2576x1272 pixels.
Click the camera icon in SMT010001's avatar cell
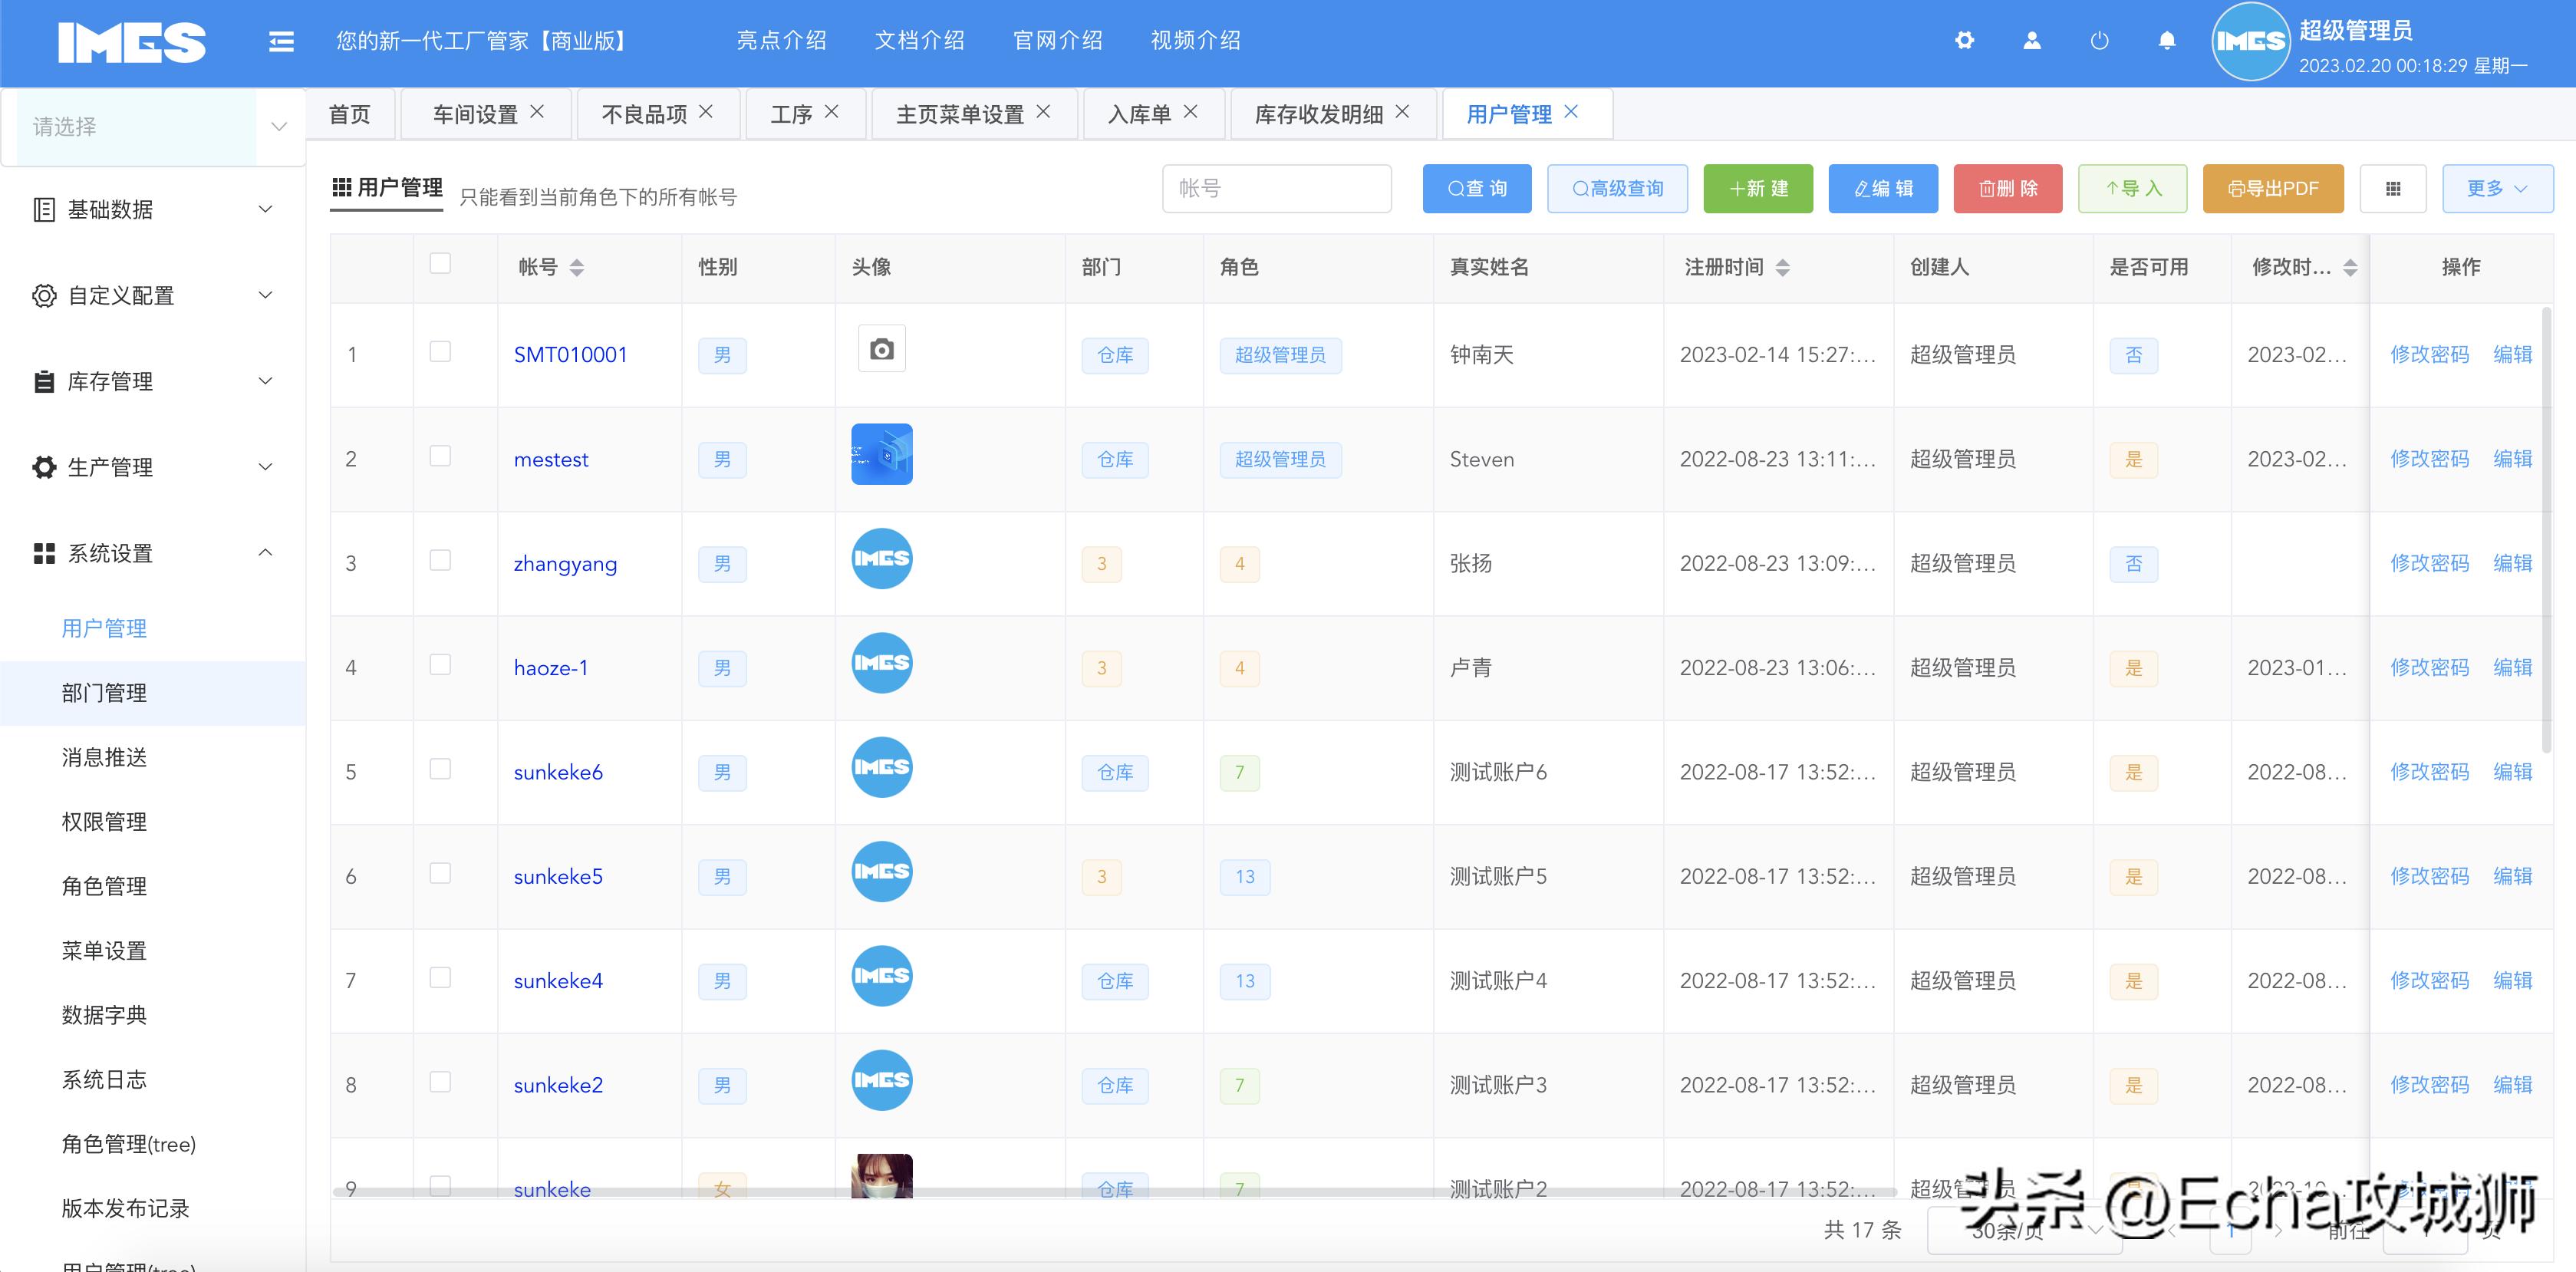pos(881,348)
